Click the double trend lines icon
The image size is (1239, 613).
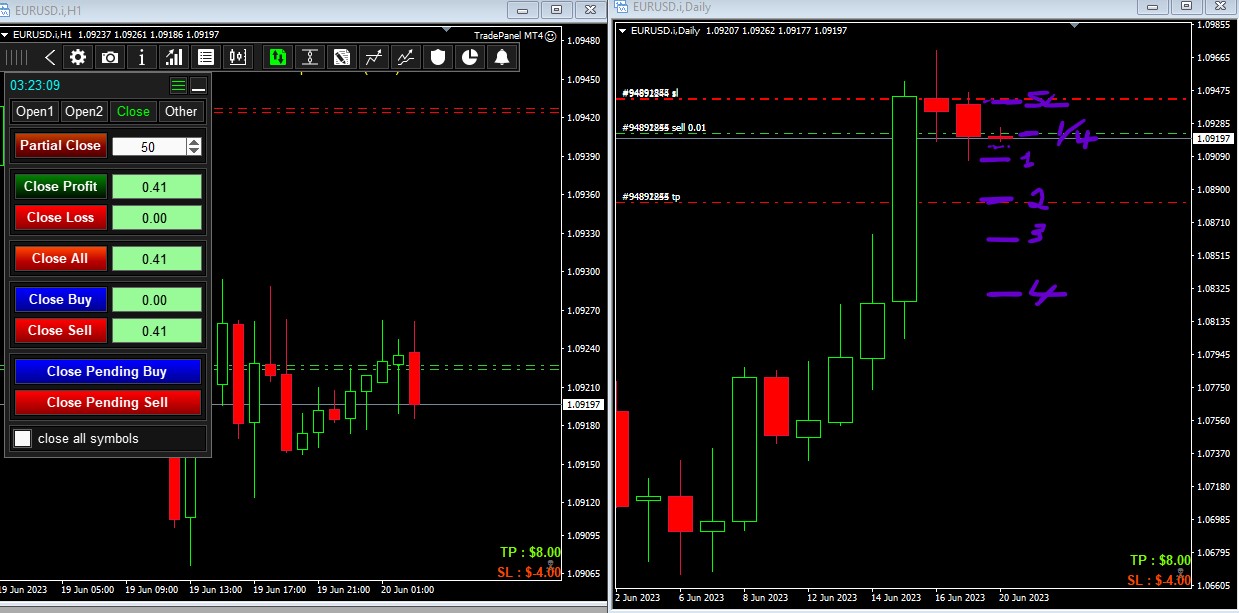click(406, 57)
